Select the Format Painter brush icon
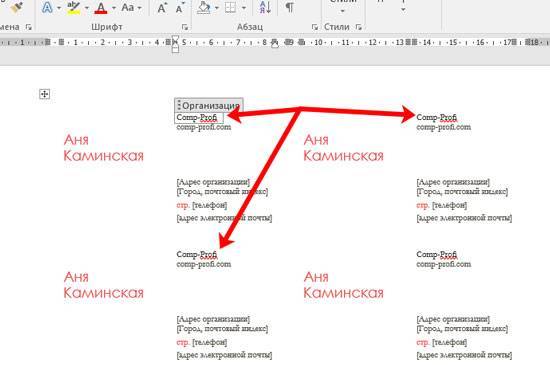The image size is (550, 365). point(16,7)
